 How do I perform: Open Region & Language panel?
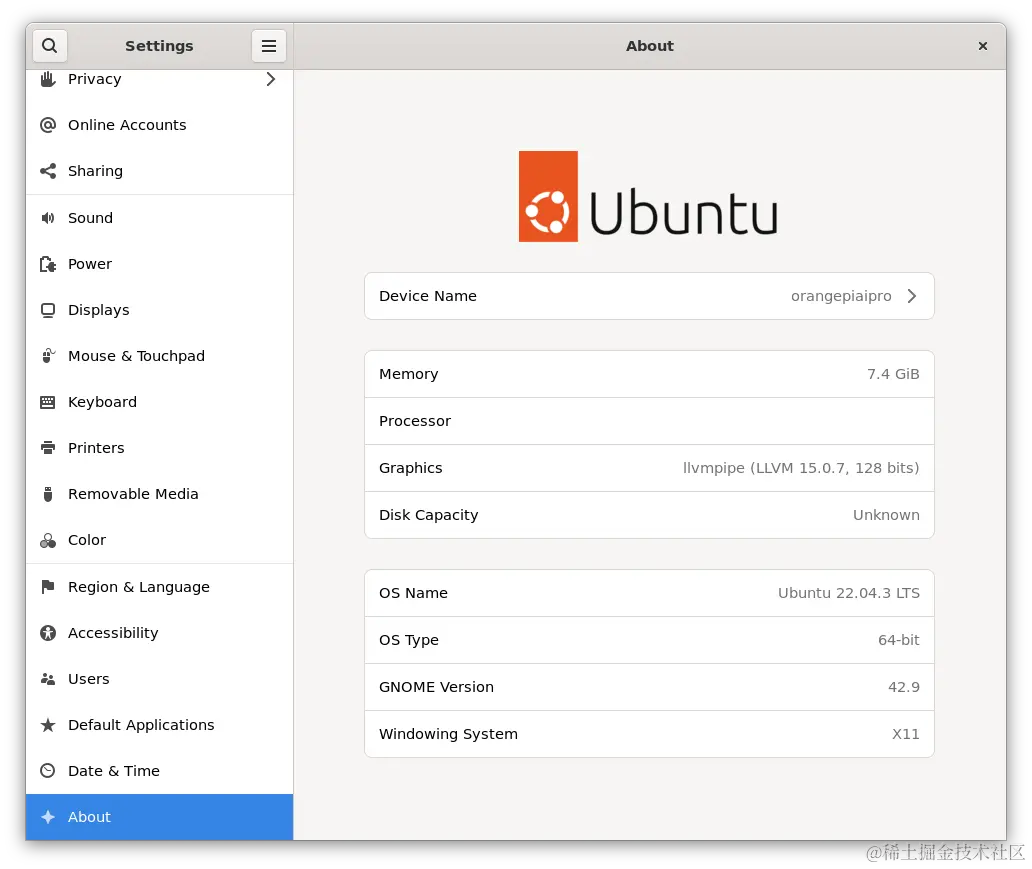coord(159,587)
